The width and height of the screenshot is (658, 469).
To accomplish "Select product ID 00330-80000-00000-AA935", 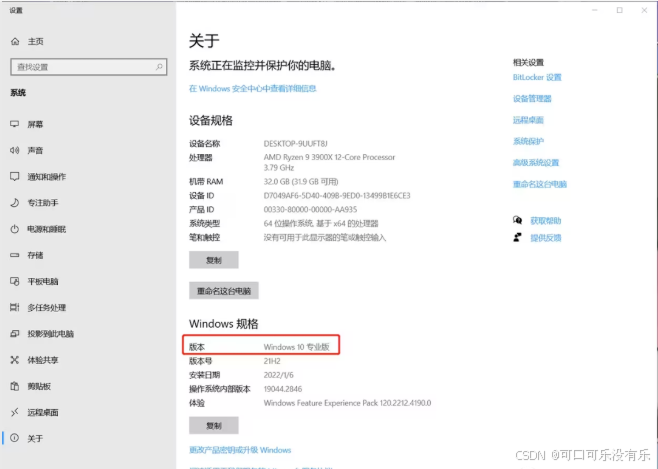I will (311, 209).
